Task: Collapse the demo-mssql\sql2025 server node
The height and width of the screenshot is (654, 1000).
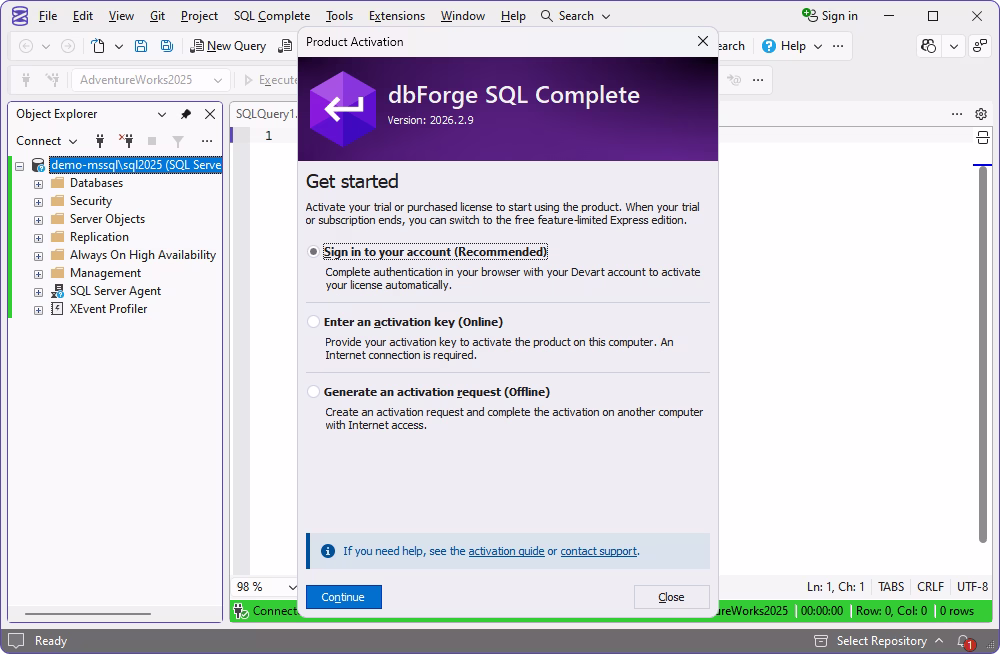Action: 20,166
